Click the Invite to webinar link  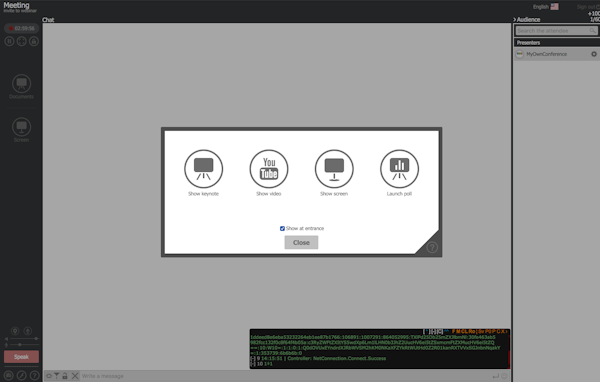(x=20, y=11)
